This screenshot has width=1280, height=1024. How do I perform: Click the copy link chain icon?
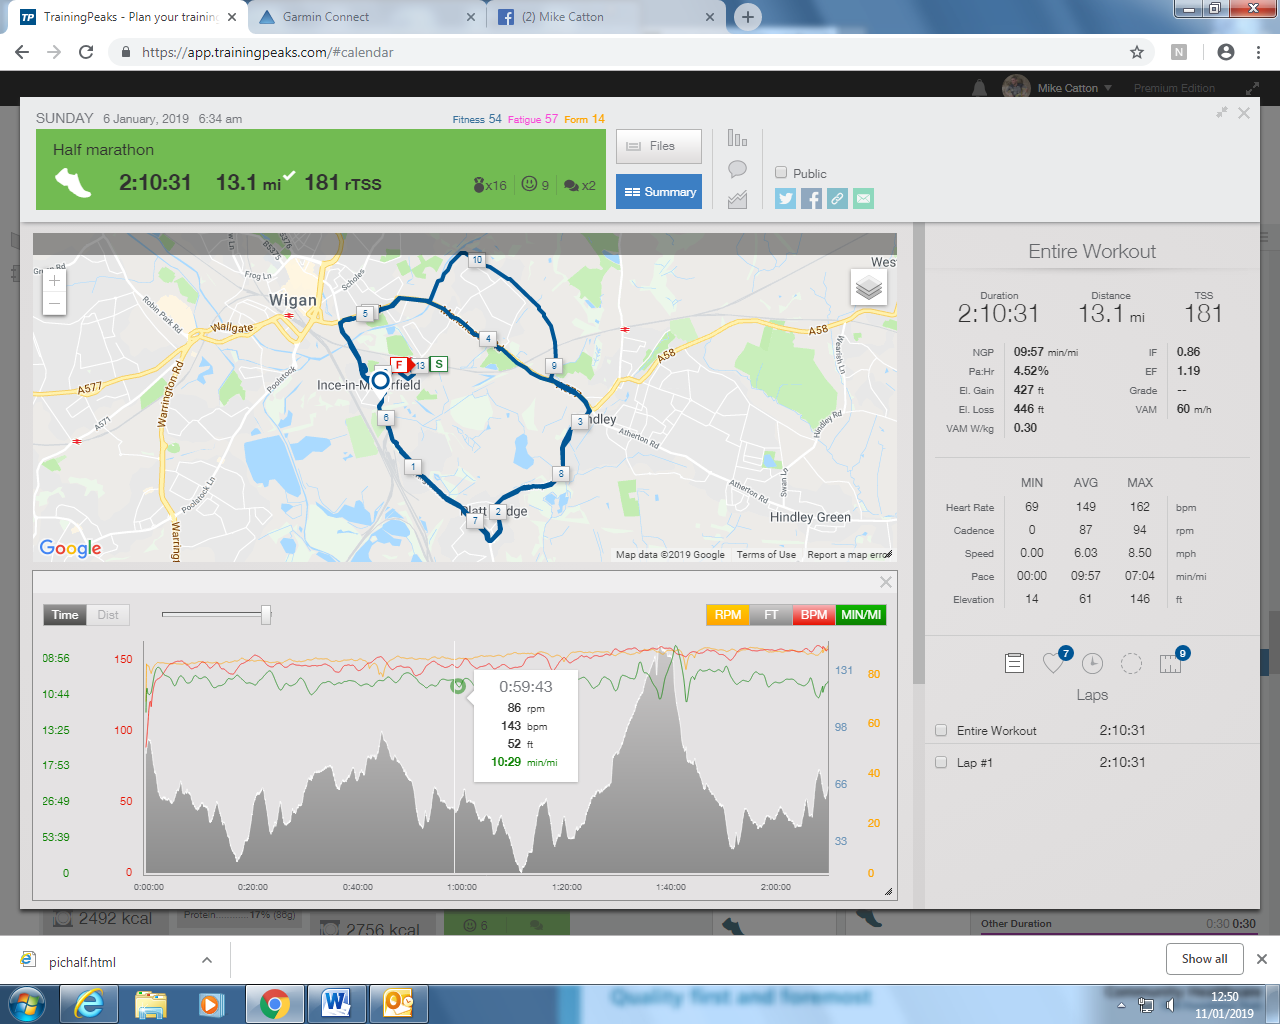pos(837,198)
